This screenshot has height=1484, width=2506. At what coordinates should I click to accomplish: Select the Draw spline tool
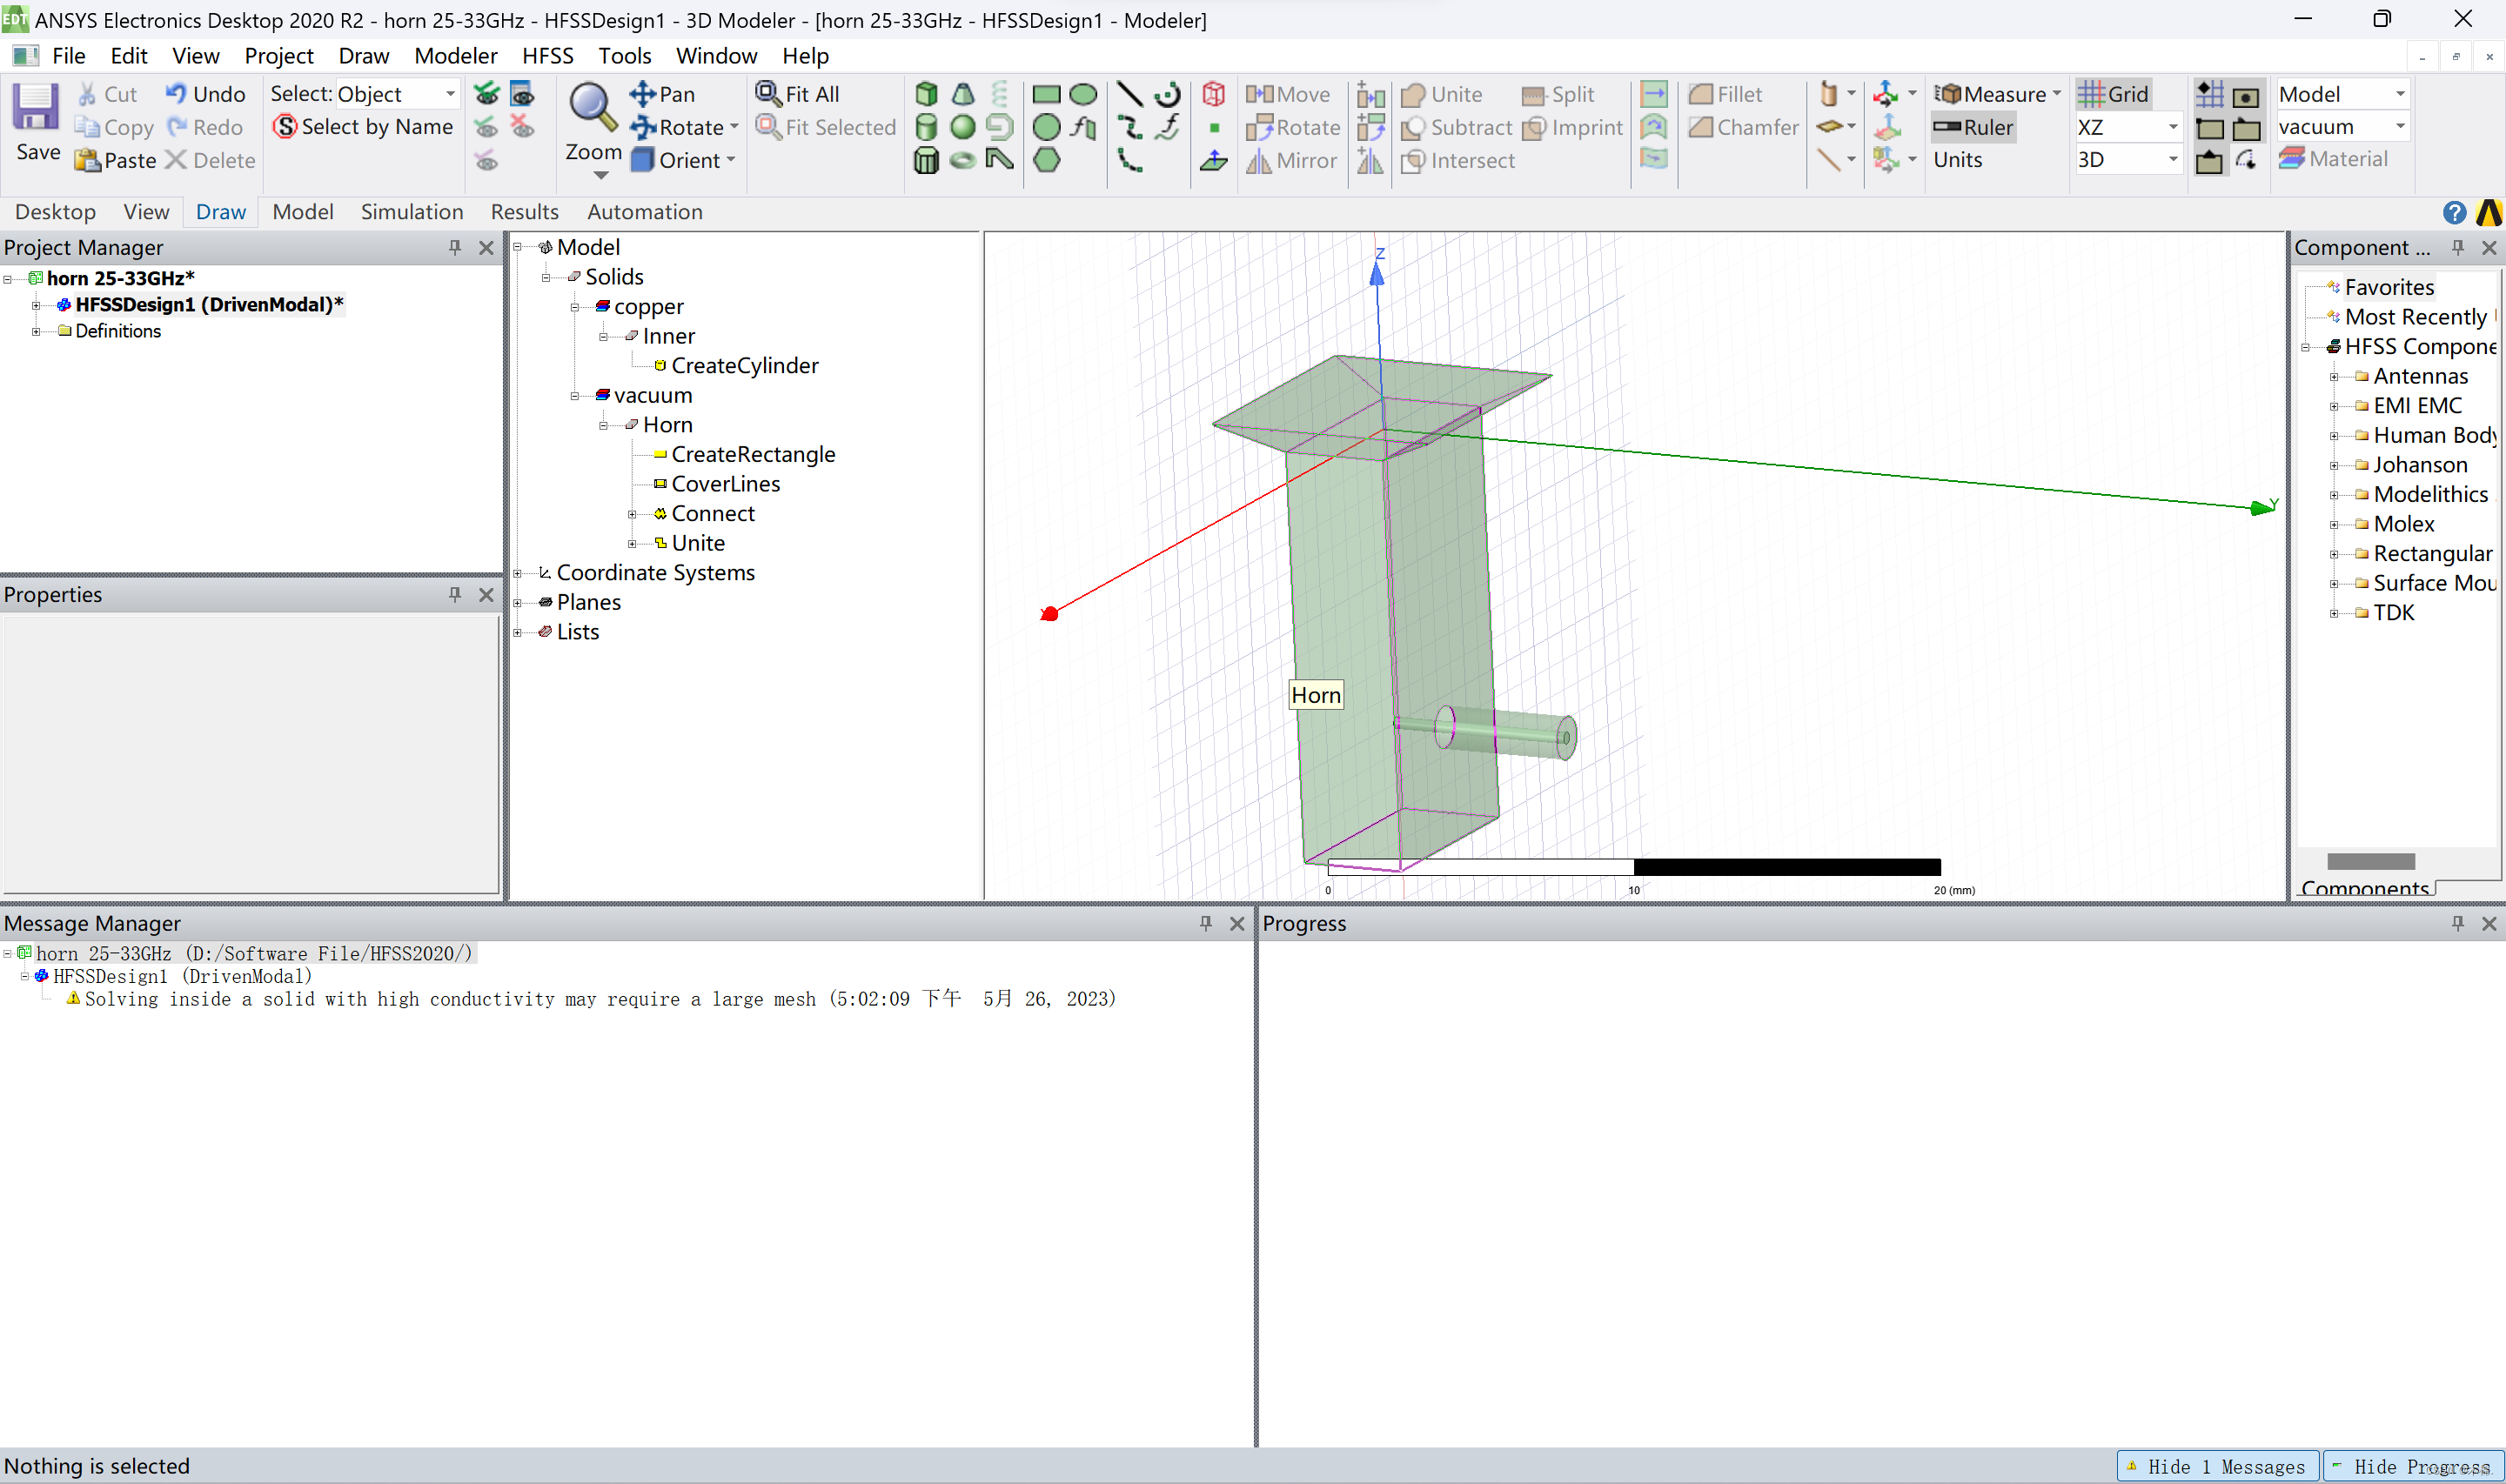(1129, 127)
